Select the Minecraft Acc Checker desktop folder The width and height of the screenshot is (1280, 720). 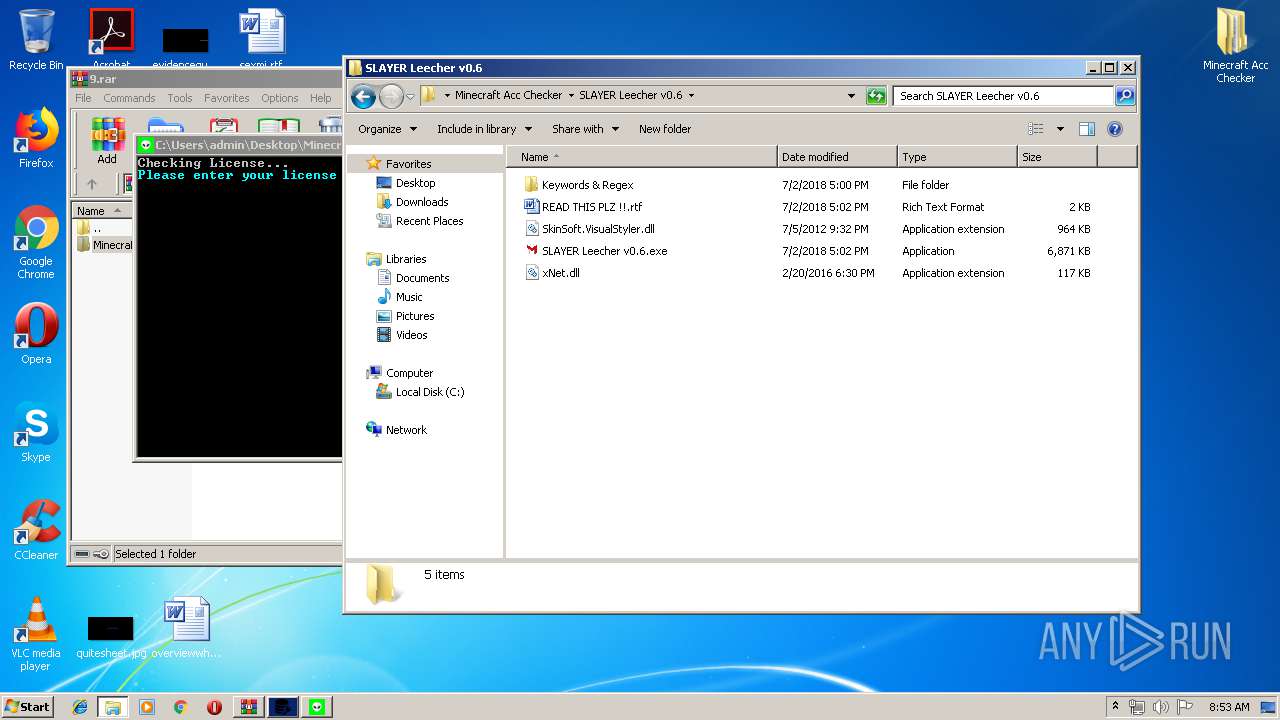1236,46
